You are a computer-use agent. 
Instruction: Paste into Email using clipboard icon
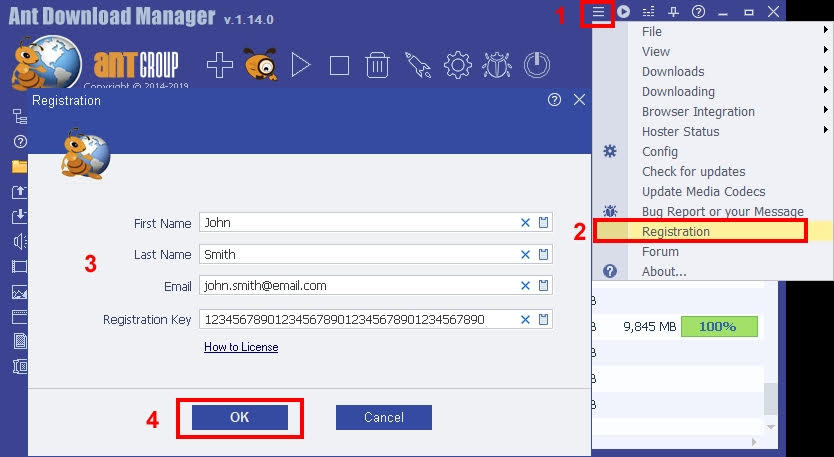[543, 286]
